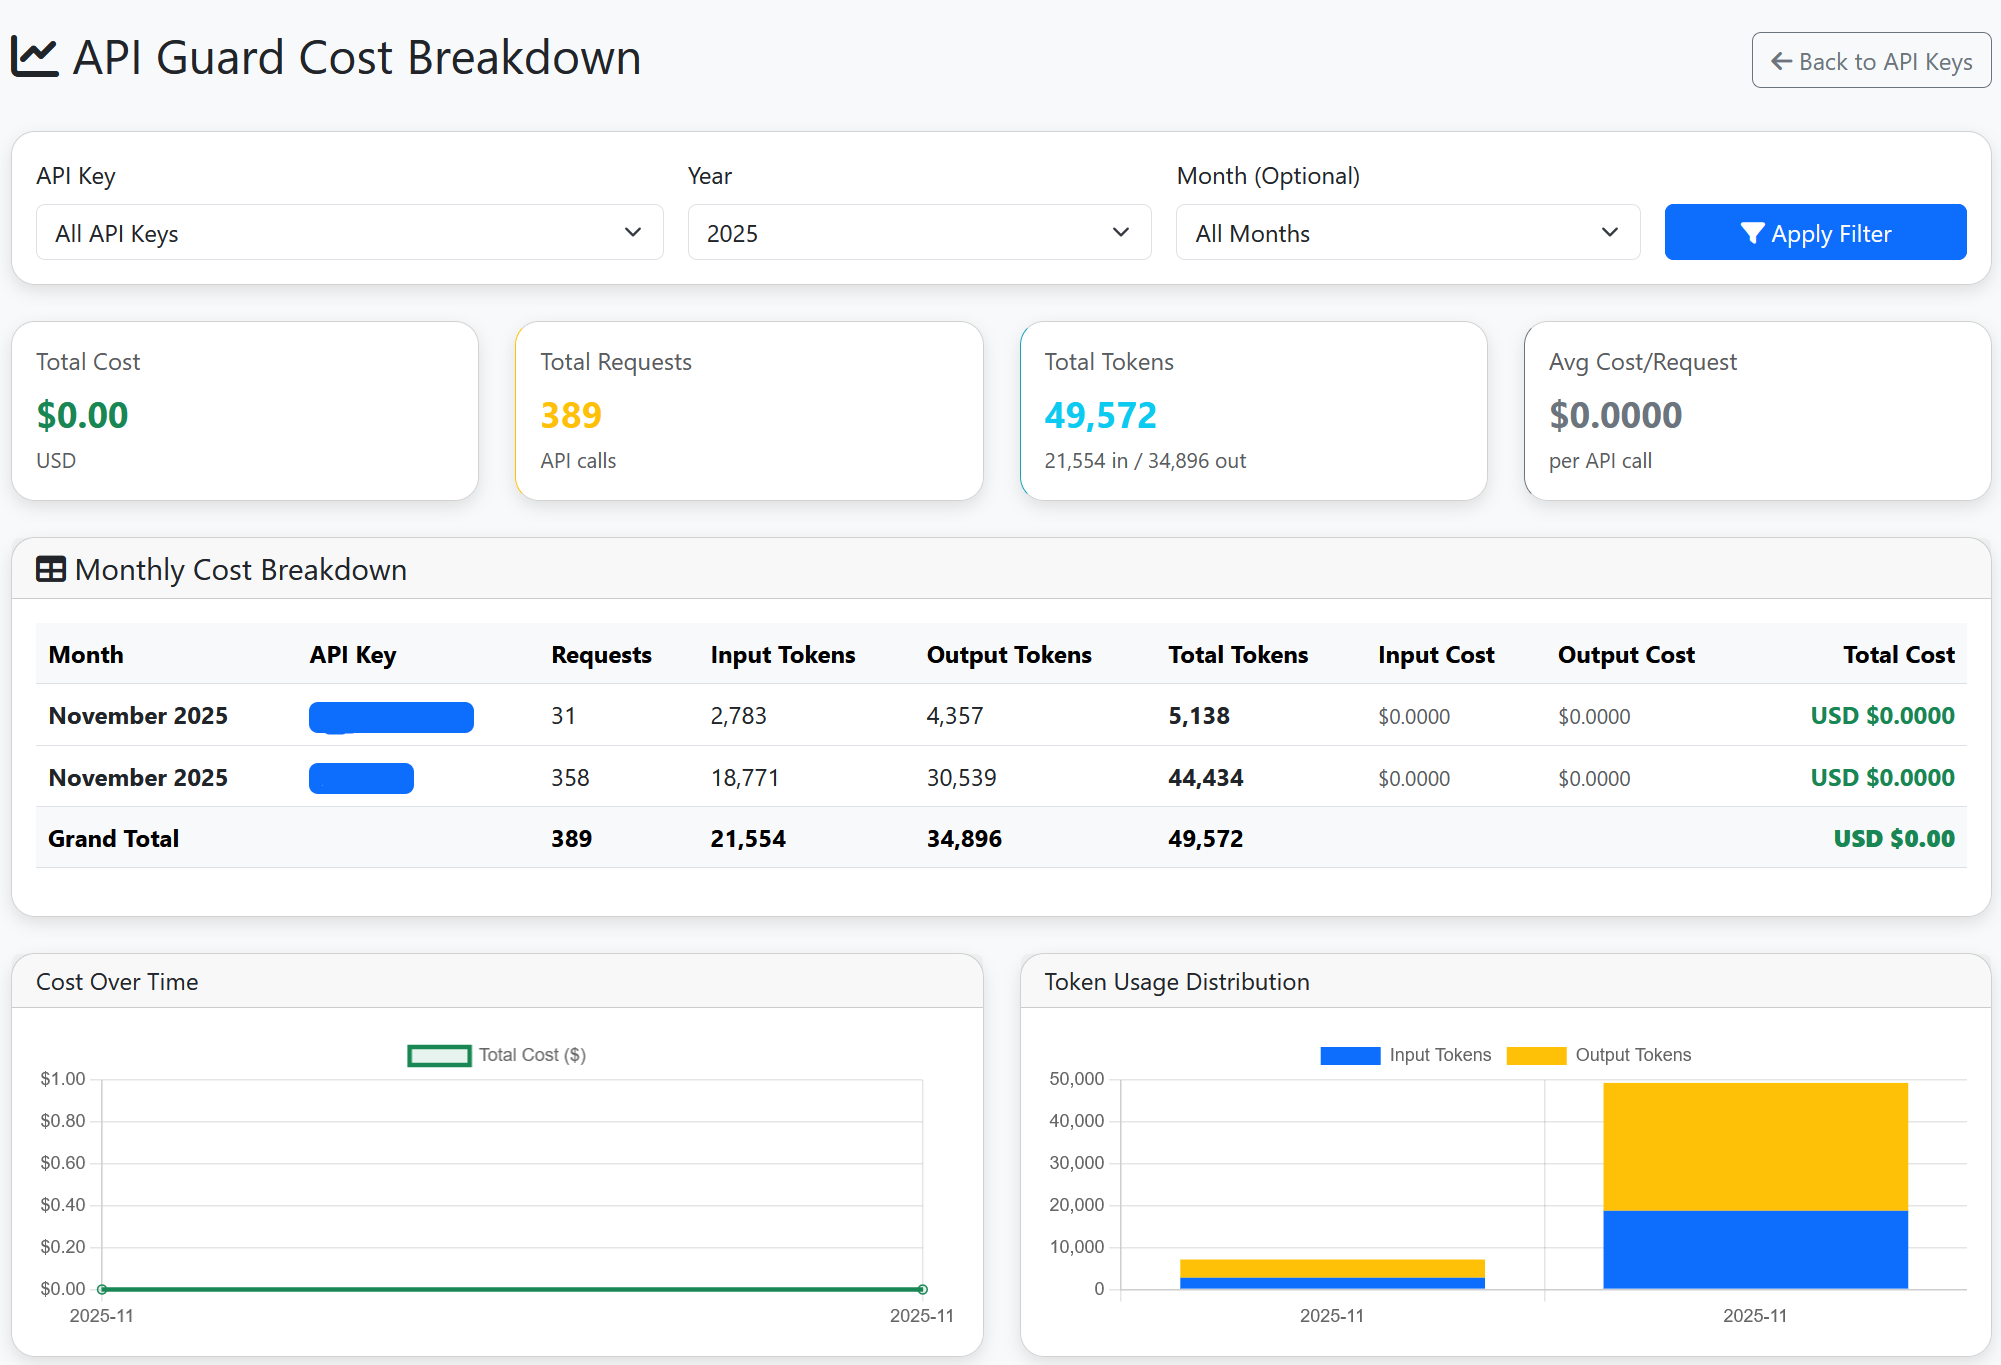
Task: Toggle Input Tokens visibility in the legend
Action: click(x=1439, y=1054)
